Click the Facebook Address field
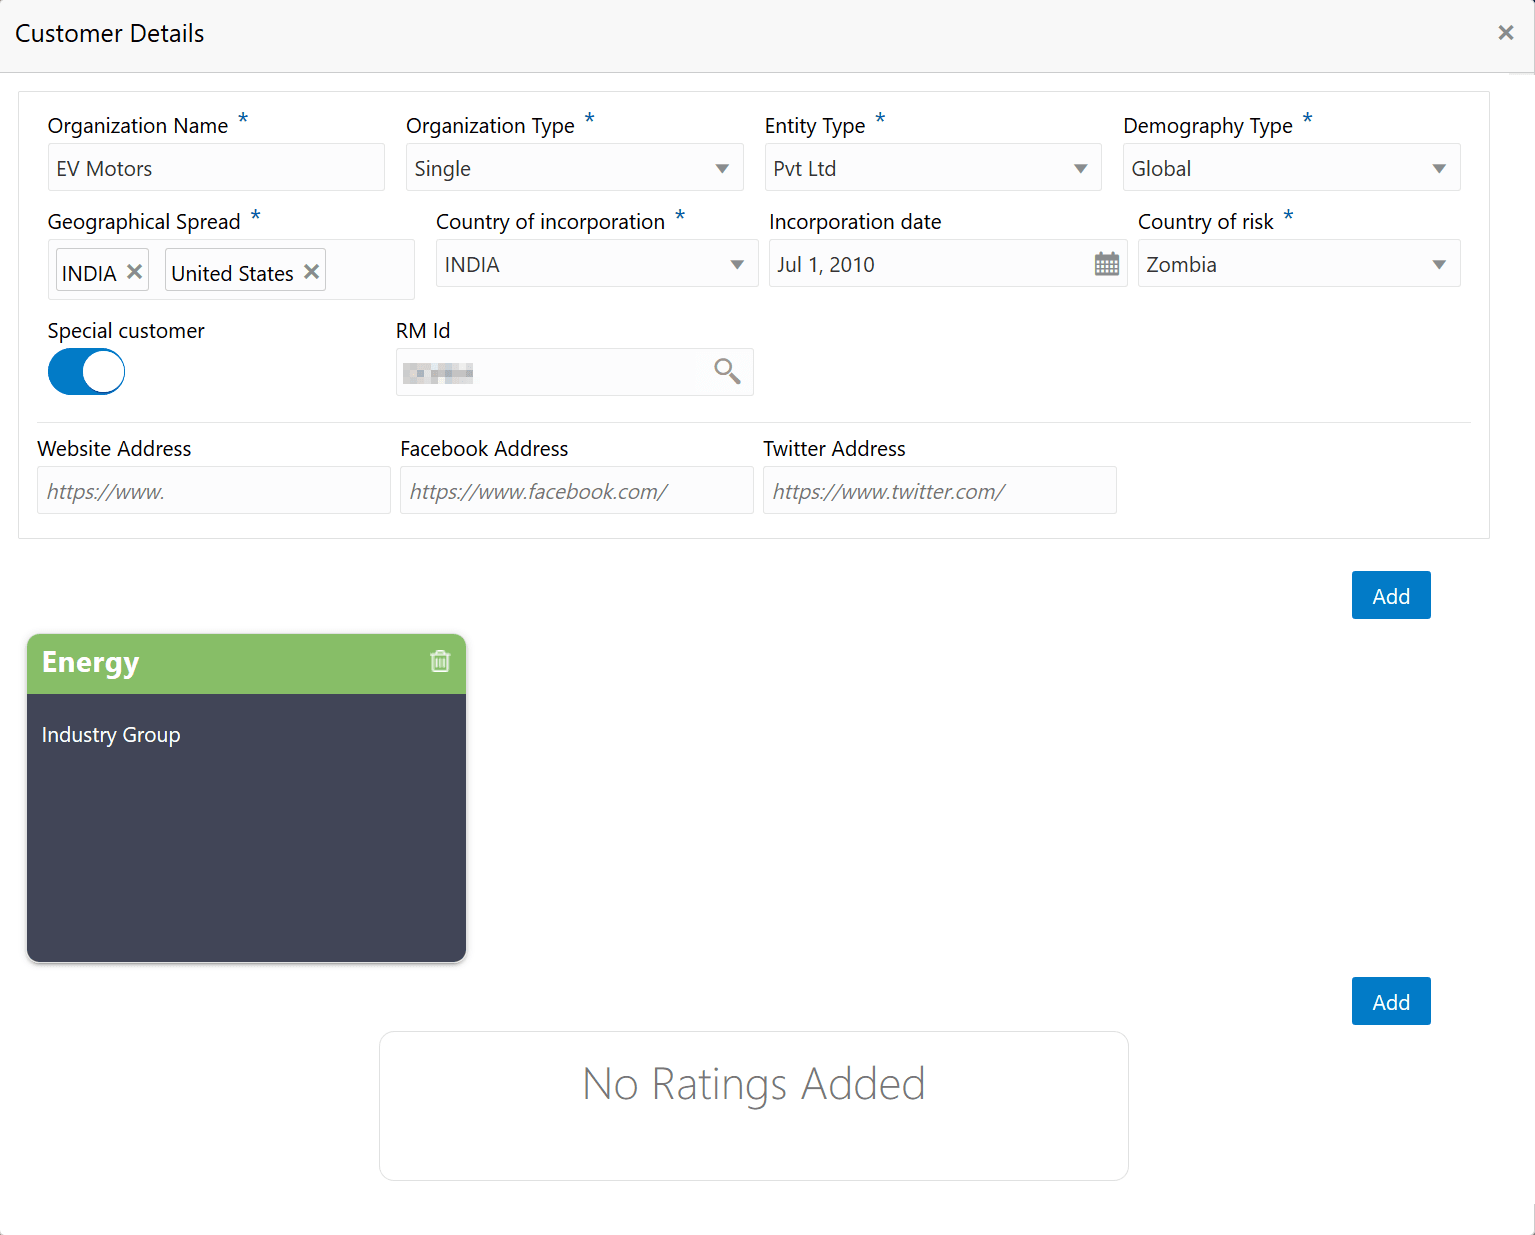Image resolution: width=1535 pixels, height=1235 pixels. coord(576,491)
